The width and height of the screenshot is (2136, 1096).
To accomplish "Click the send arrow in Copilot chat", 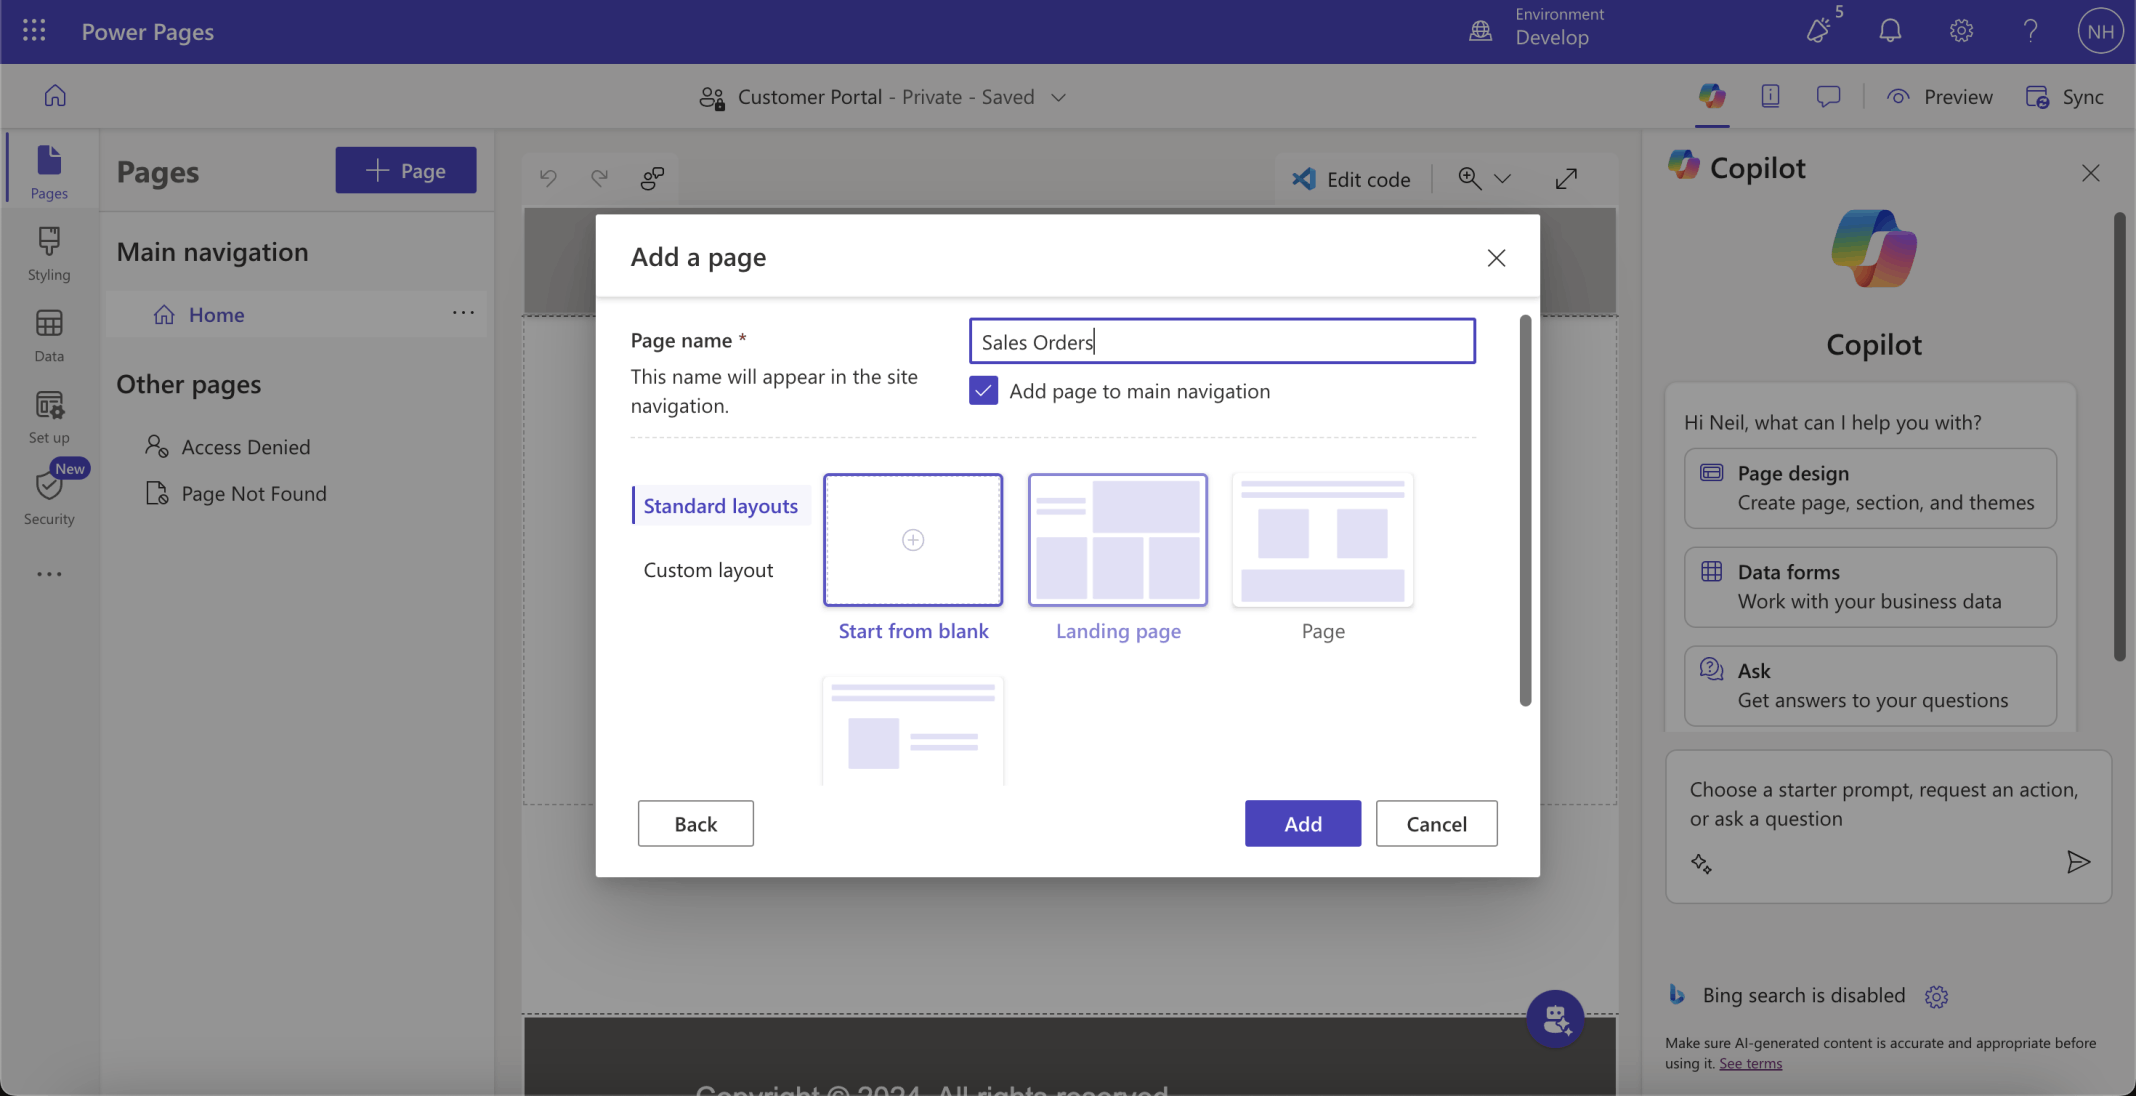I will (x=2078, y=862).
